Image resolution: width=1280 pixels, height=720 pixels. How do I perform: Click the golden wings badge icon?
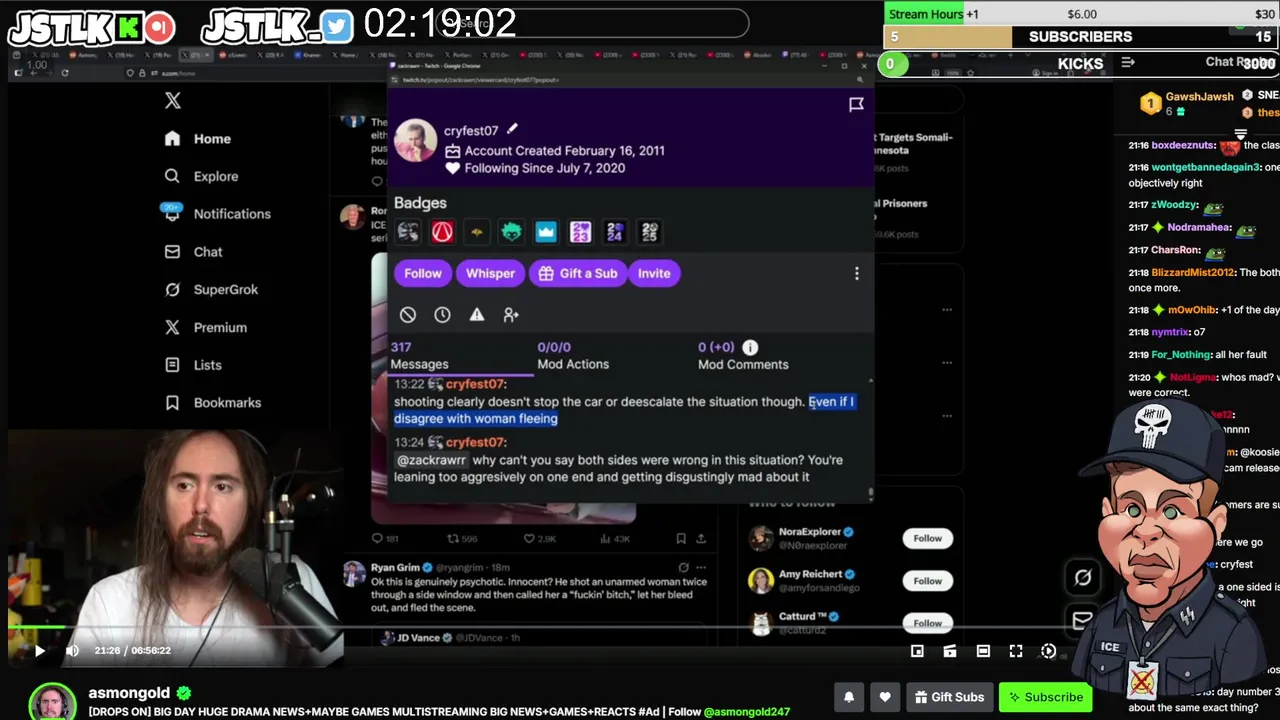tap(477, 232)
